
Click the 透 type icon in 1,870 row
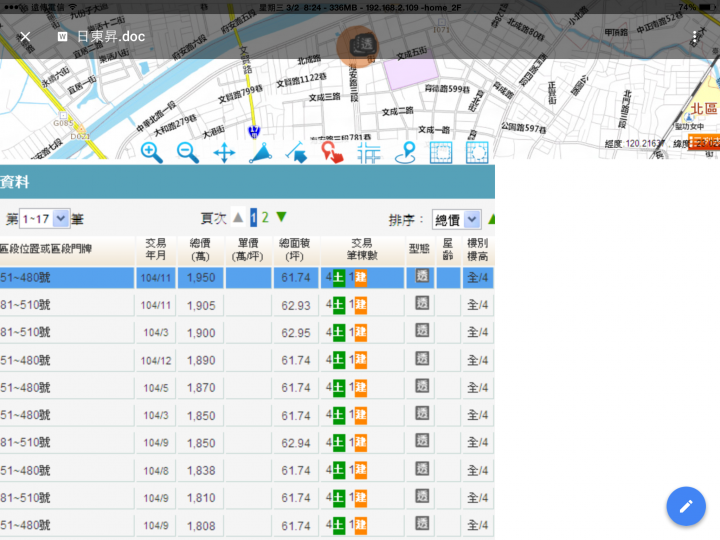point(422,386)
